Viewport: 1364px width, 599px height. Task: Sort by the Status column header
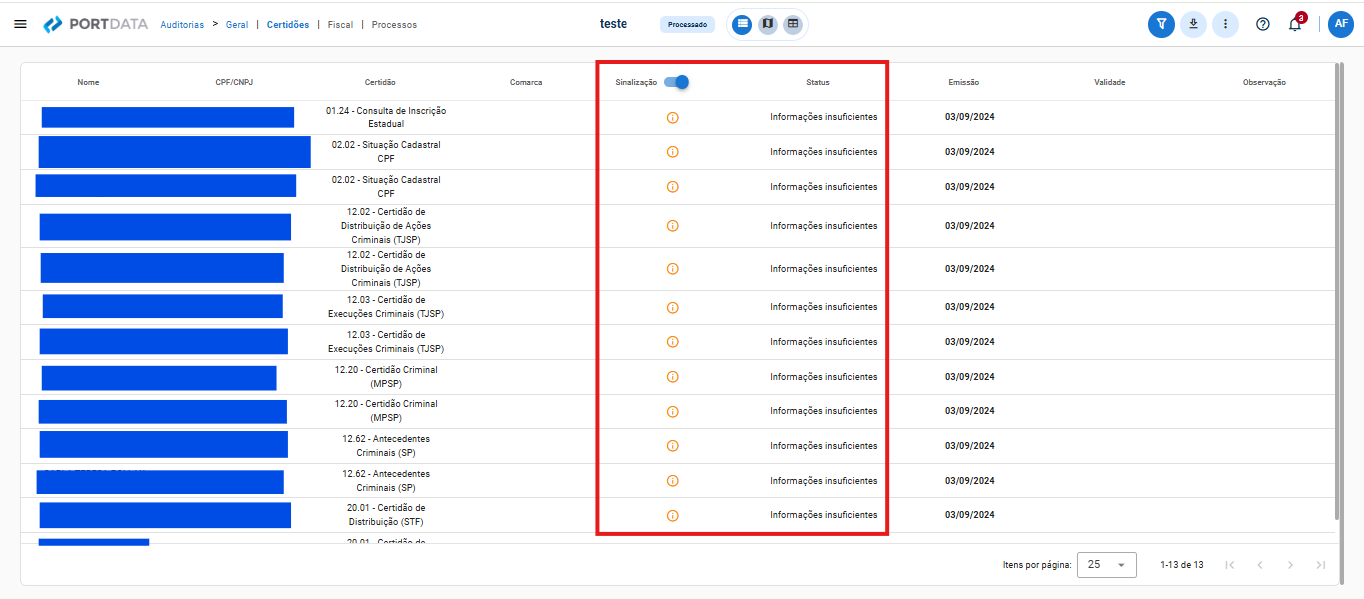(x=818, y=82)
